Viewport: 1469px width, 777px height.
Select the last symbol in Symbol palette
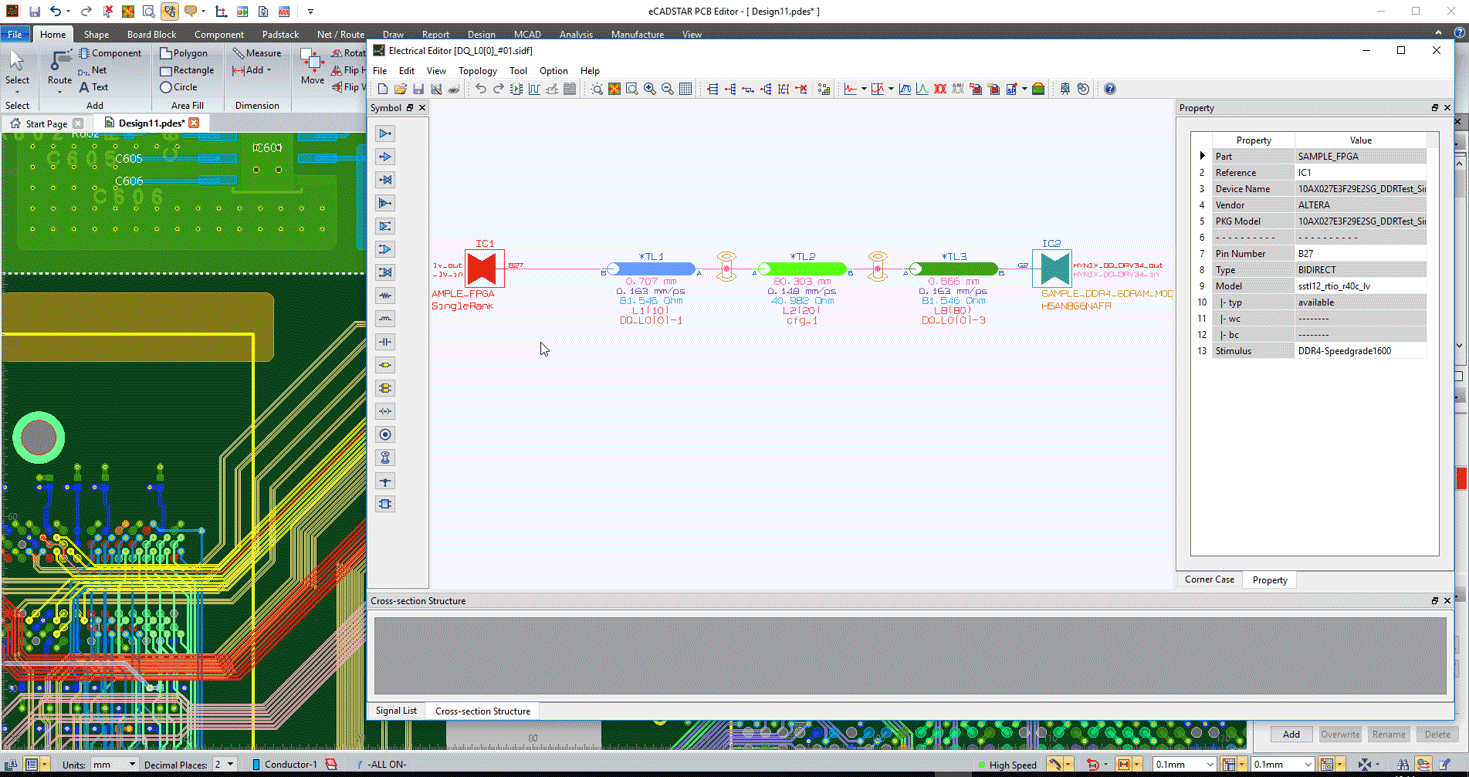(385, 504)
